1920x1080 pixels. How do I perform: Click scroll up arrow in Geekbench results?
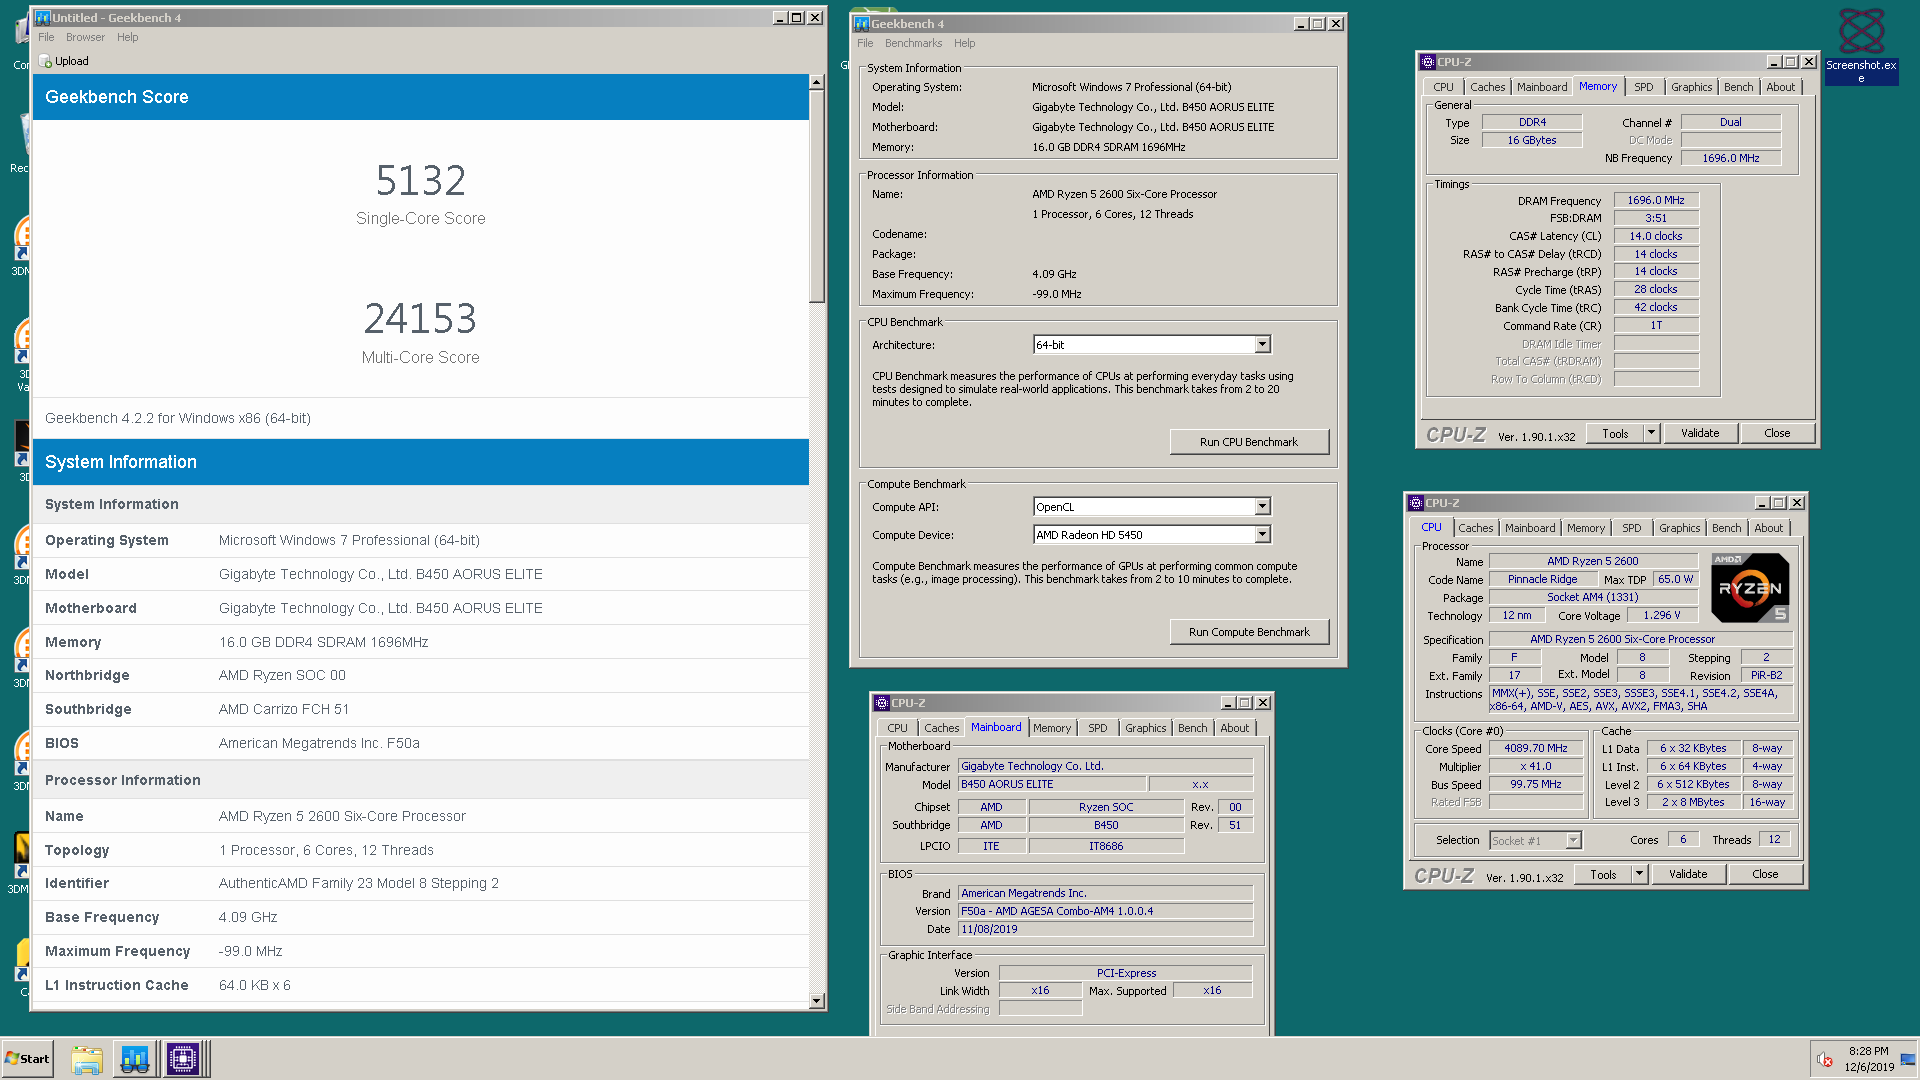pyautogui.click(x=817, y=82)
